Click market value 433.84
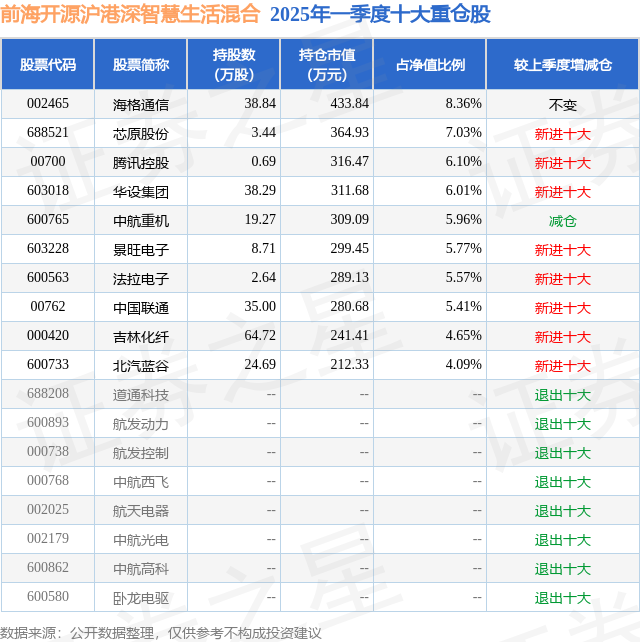The height and width of the screenshot is (642, 640). tap(349, 104)
